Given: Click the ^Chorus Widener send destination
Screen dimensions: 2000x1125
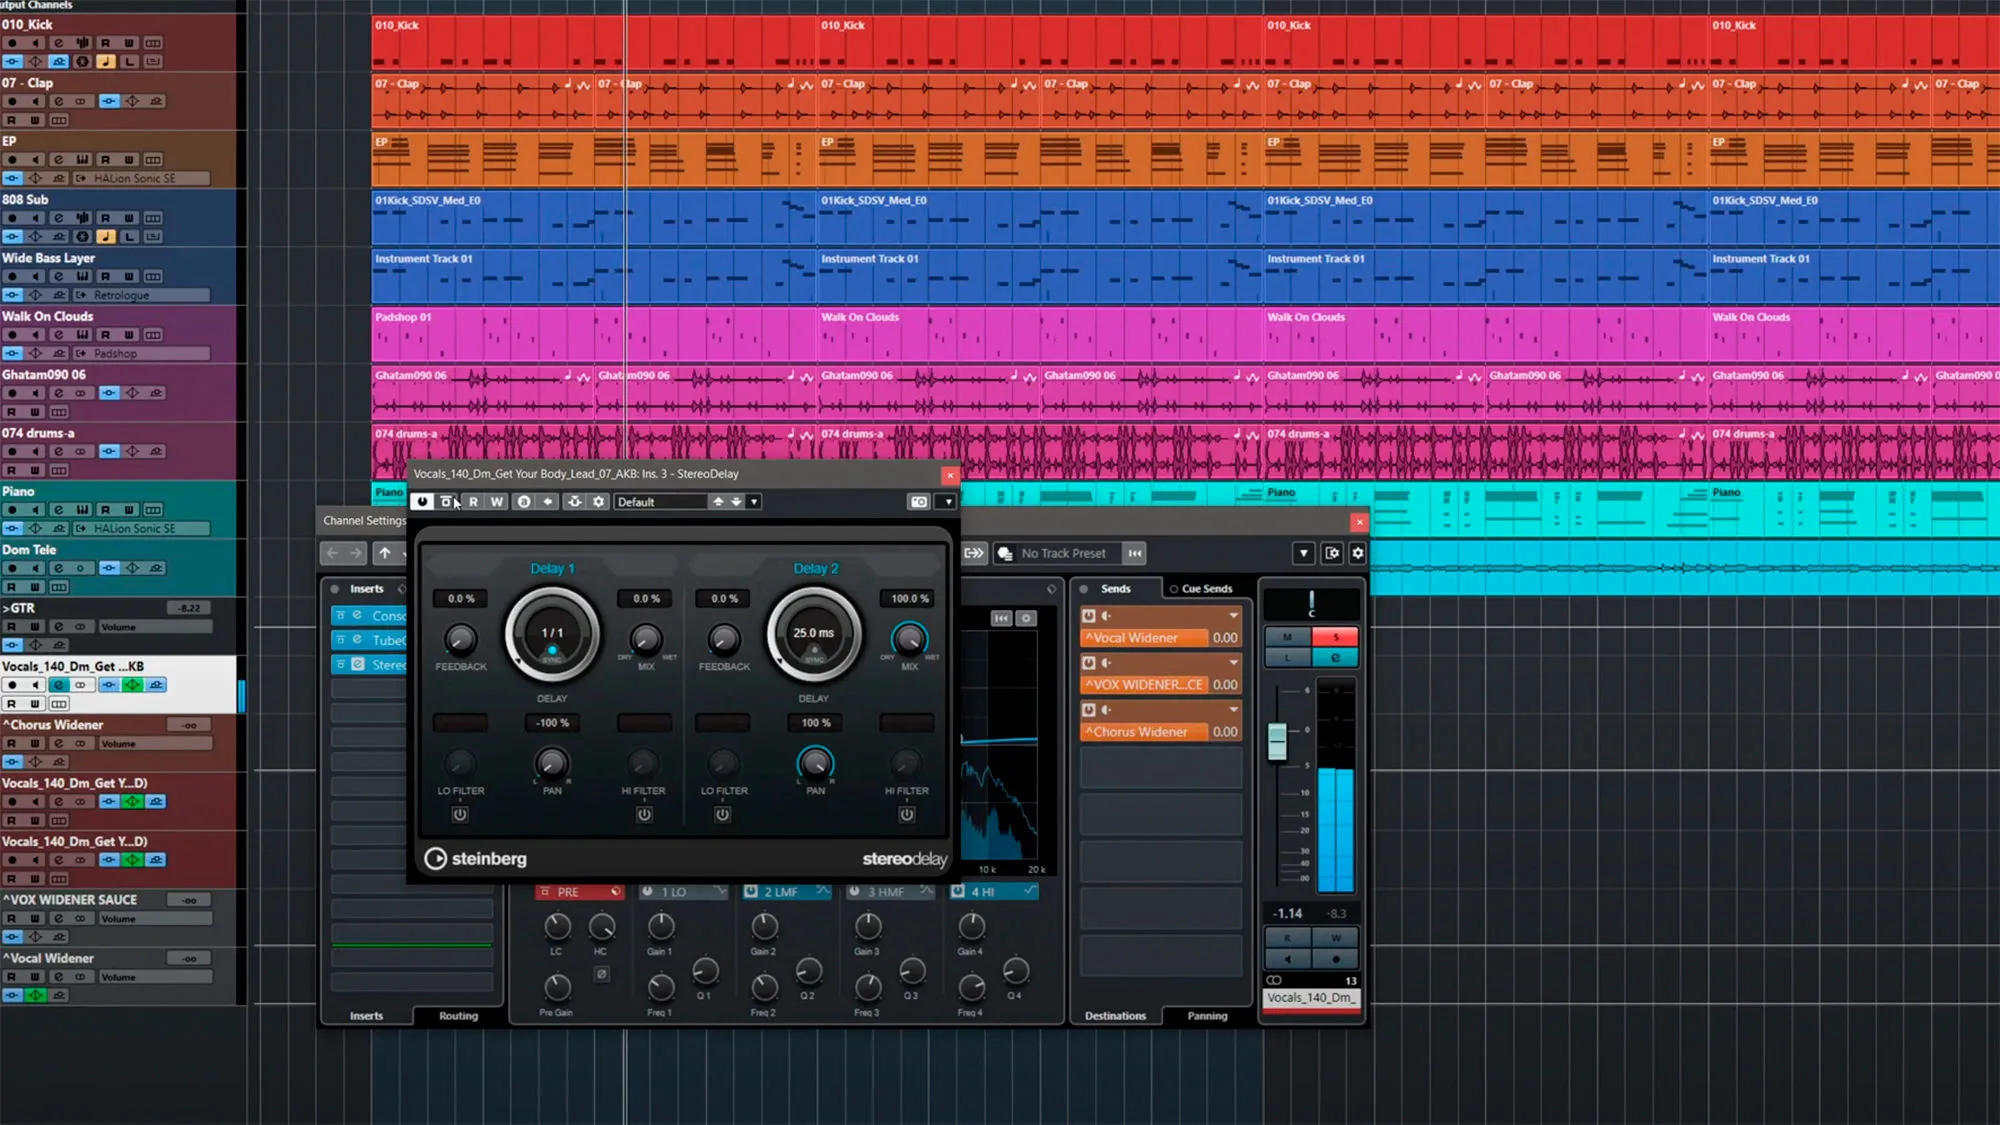Looking at the screenshot, I should click(x=1144, y=732).
